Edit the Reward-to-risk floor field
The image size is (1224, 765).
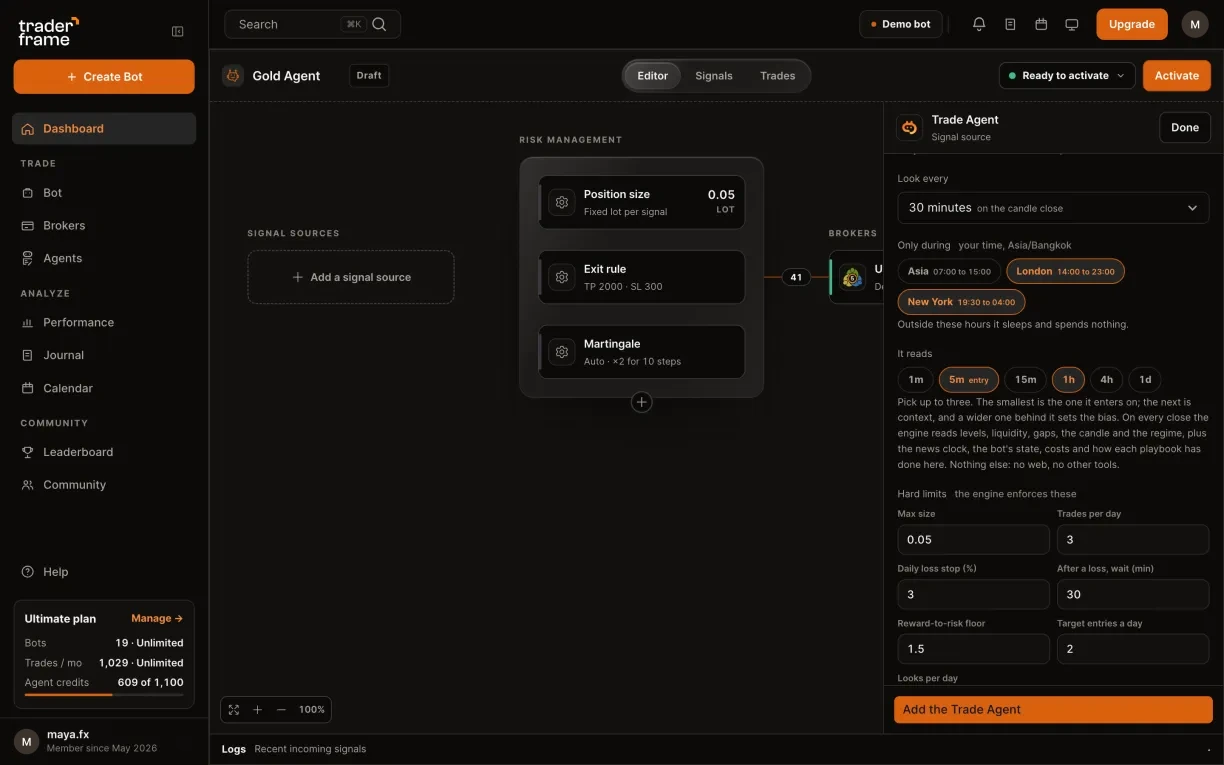973,649
